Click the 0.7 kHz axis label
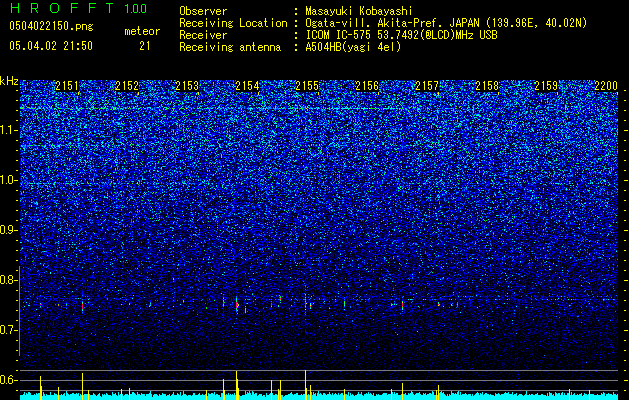Viewport: 629px width, 400px height. point(9,330)
